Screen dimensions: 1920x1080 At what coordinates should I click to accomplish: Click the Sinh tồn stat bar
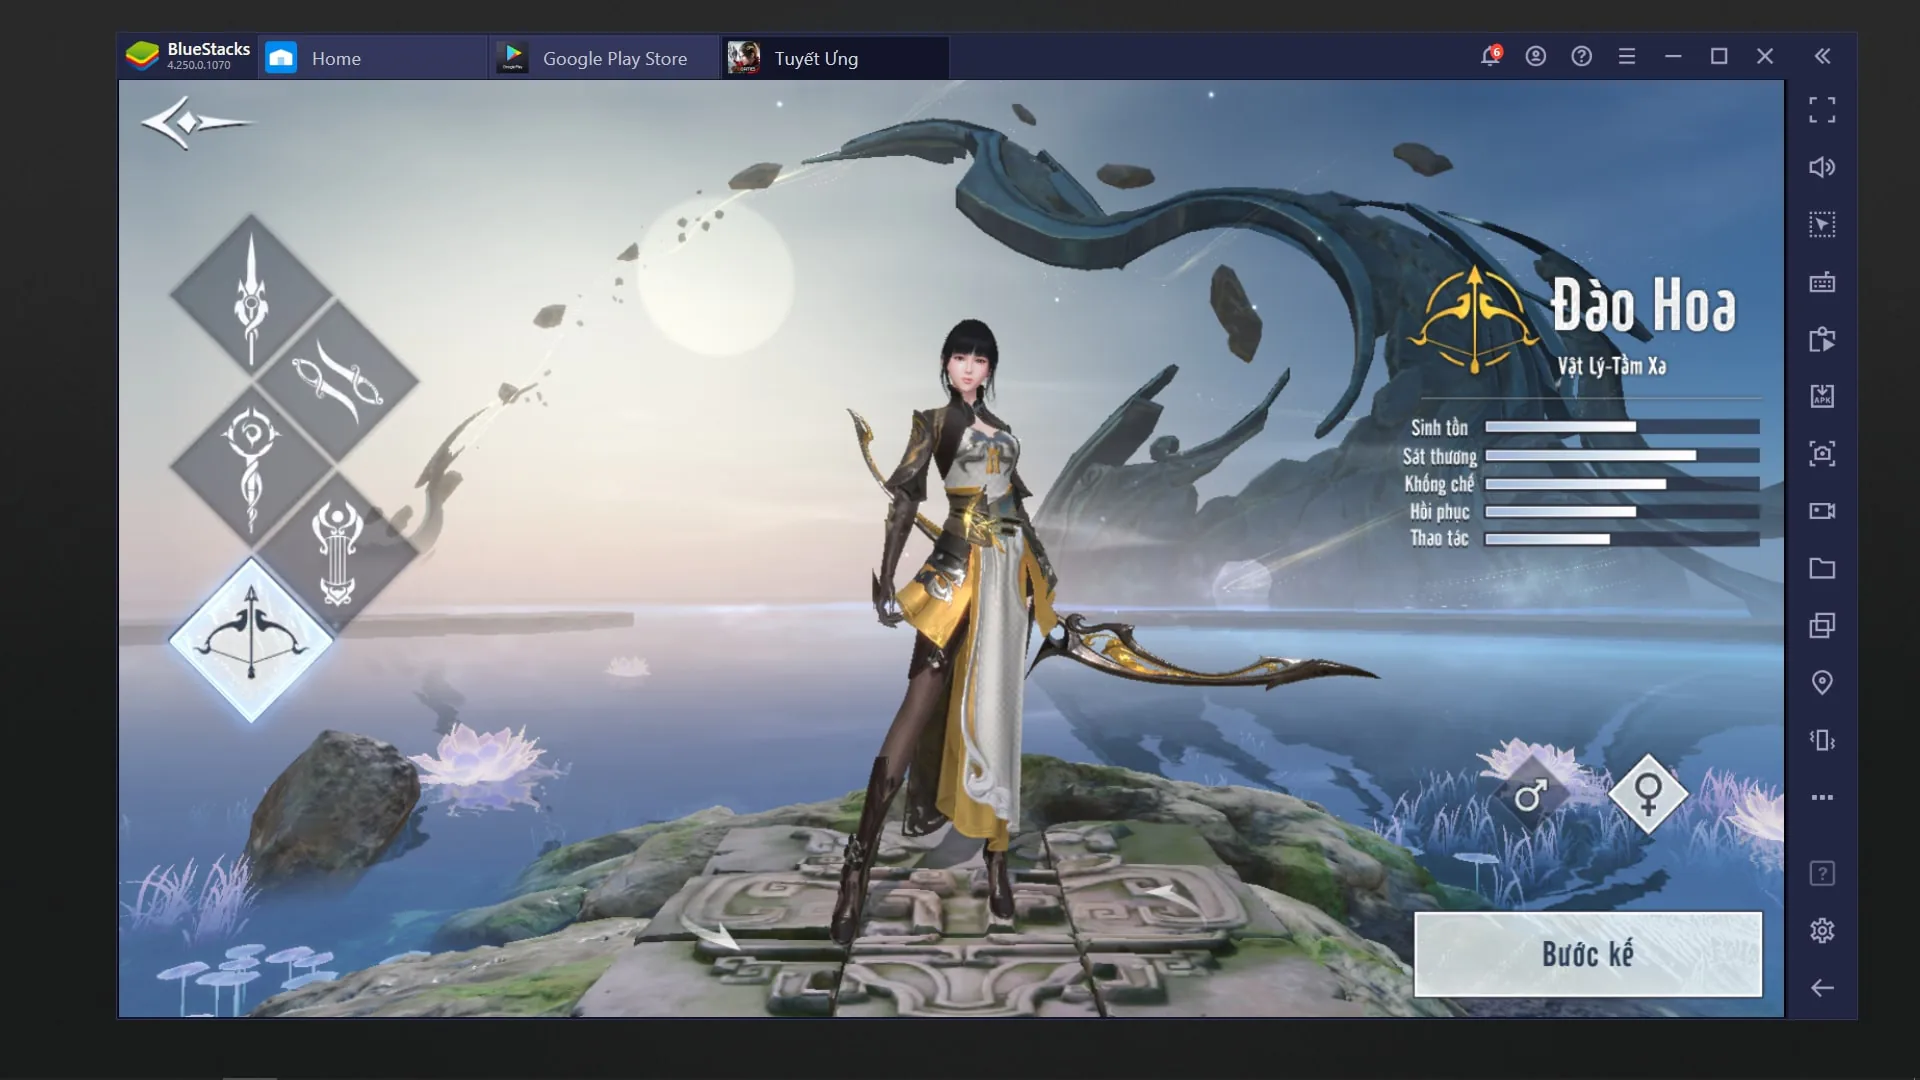click(x=1622, y=427)
